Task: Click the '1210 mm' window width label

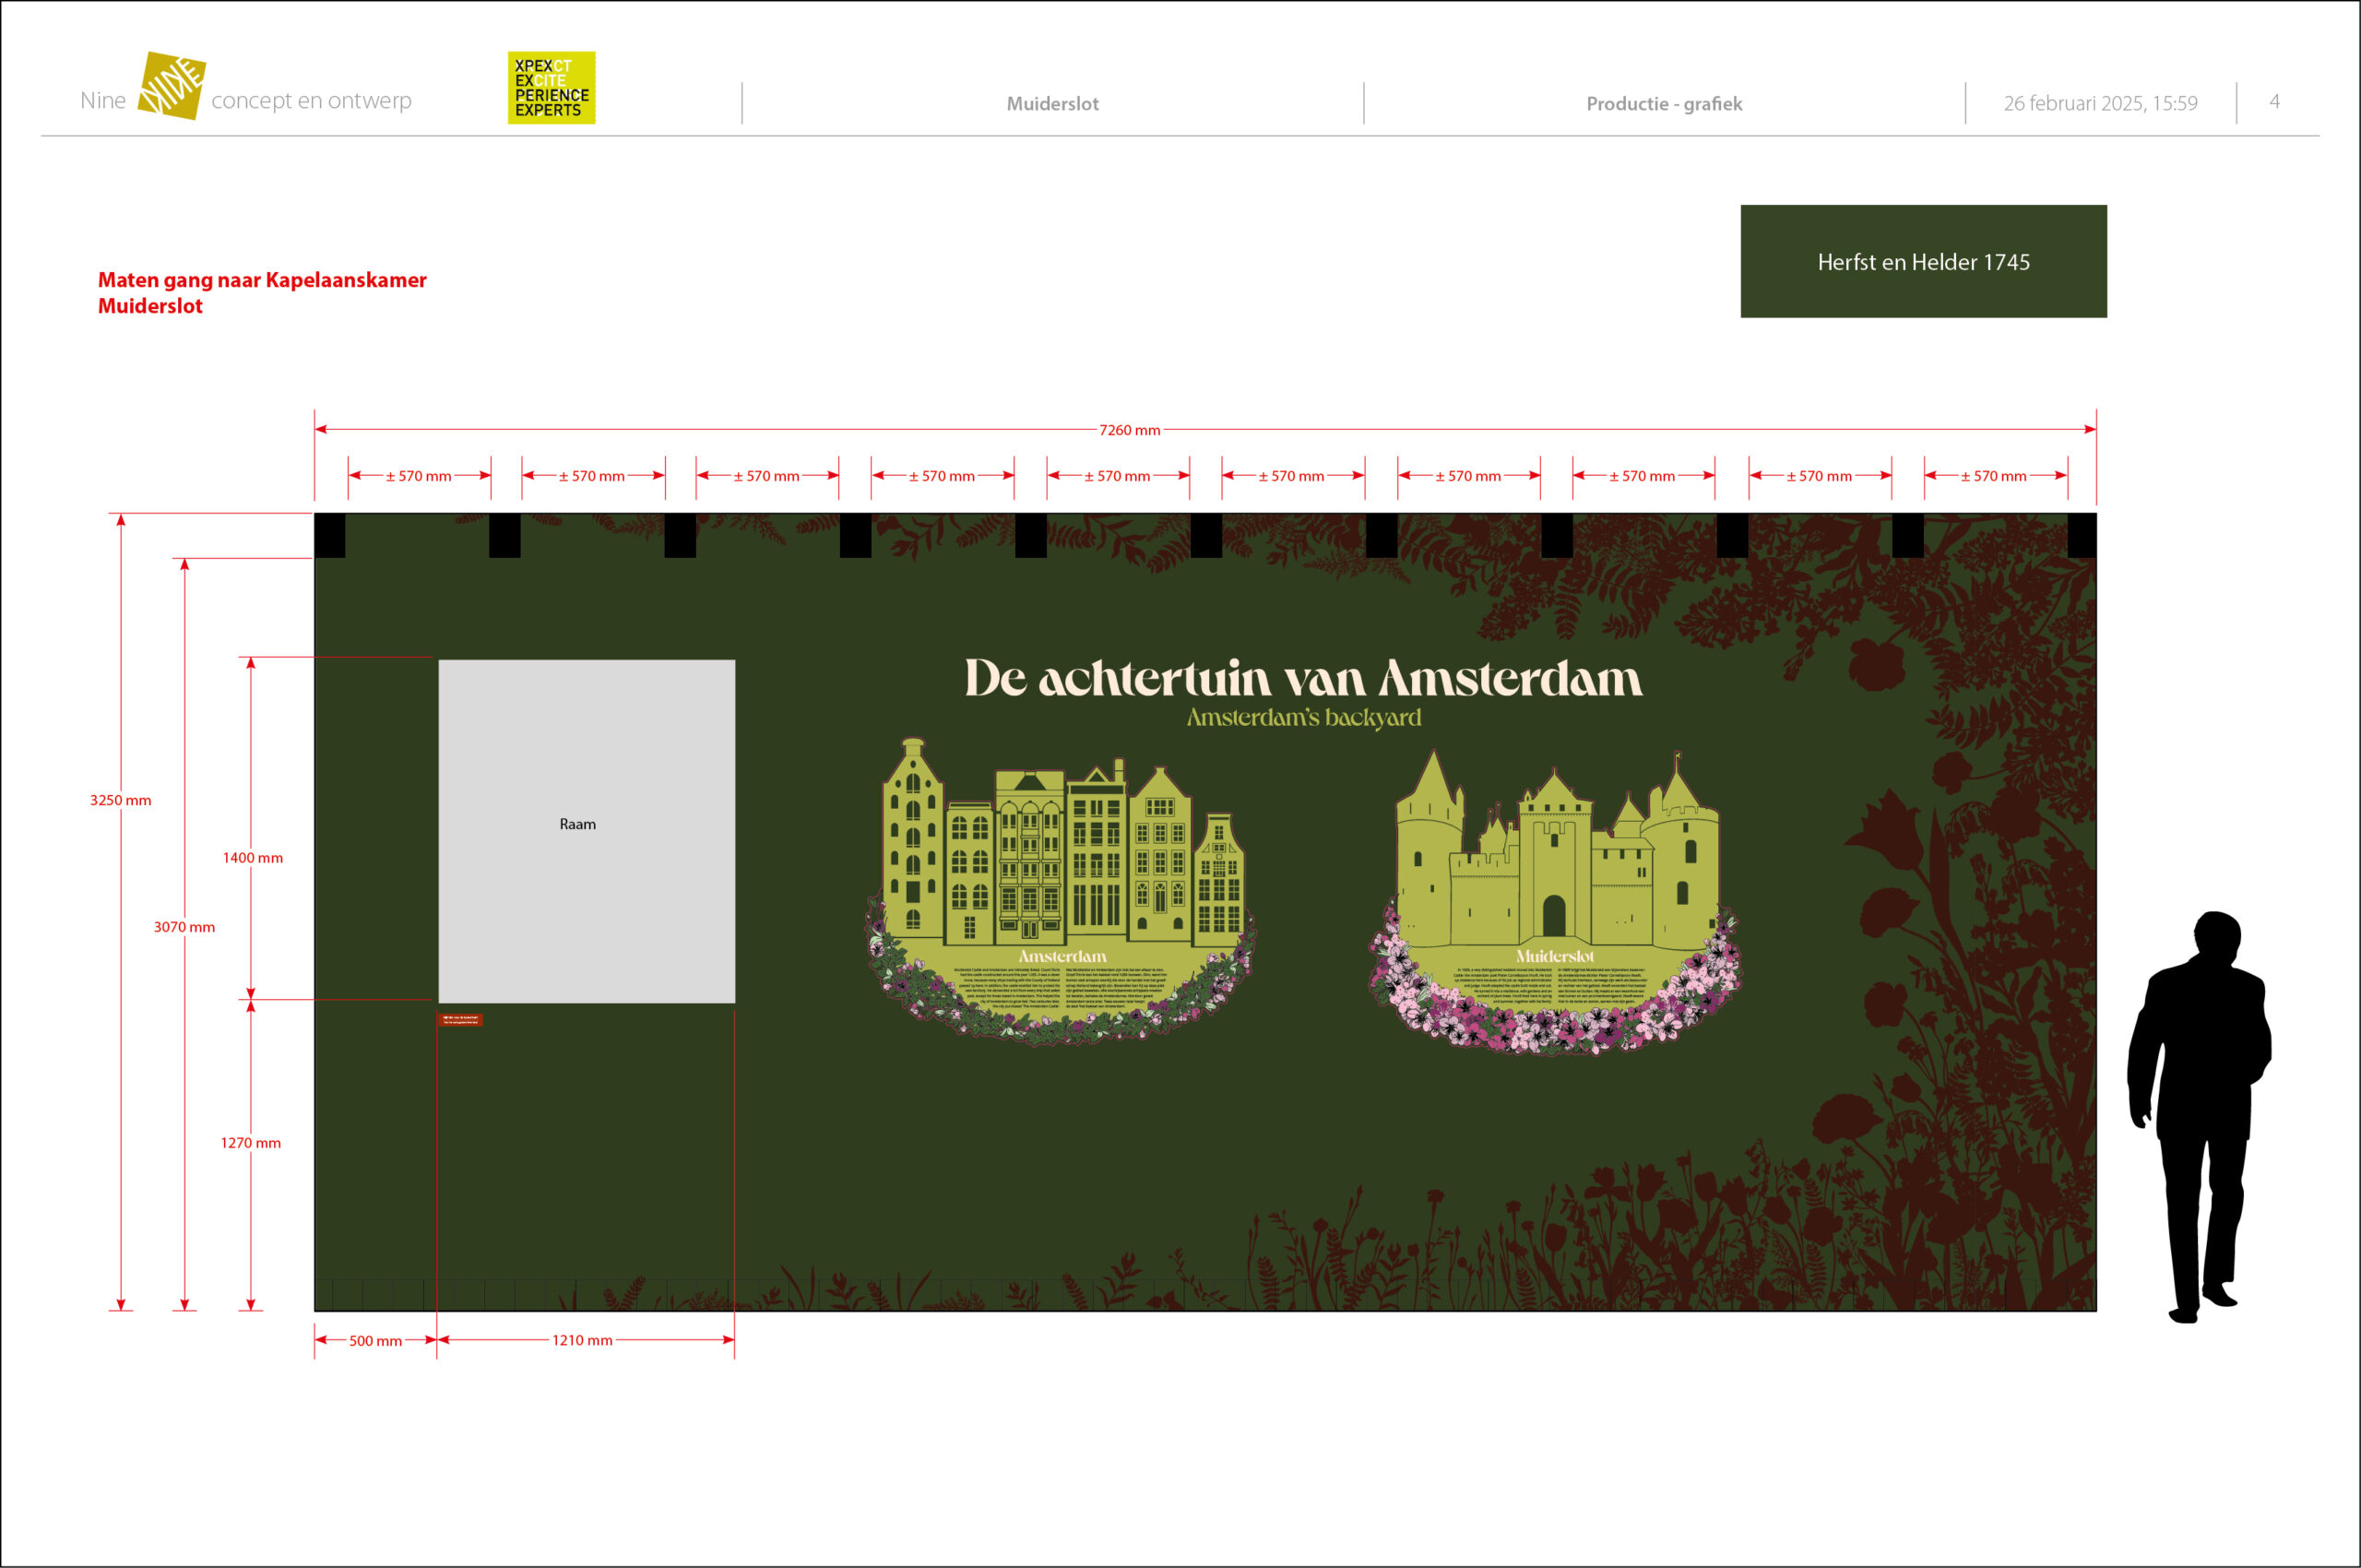Action: (x=582, y=1340)
